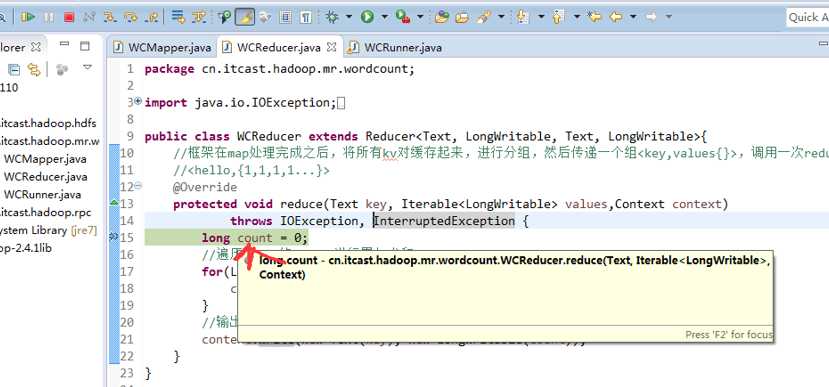The image size is (829, 387).
Task: Select WCReducer.java in the Package Explorer tree
Action: click(45, 177)
